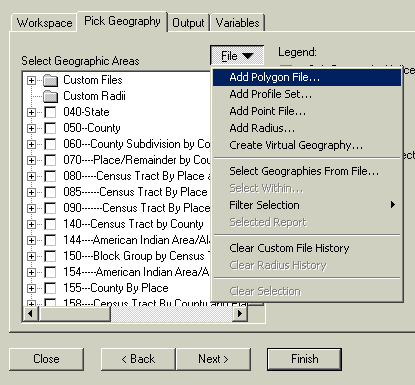Select Clear Custom File History
415x385 pixels.
307,248
